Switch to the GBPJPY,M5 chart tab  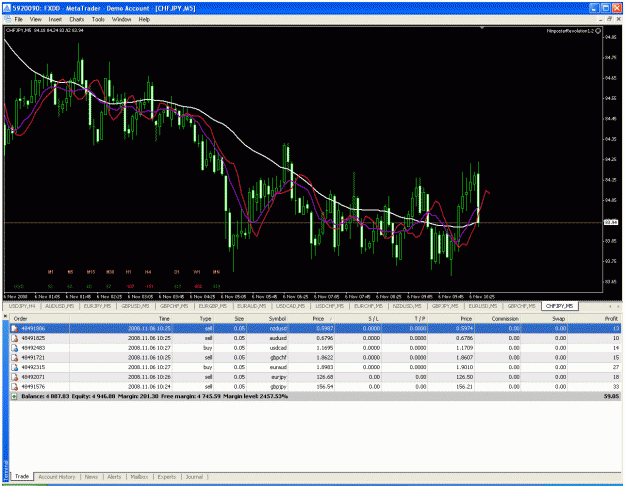click(x=445, y=306)
